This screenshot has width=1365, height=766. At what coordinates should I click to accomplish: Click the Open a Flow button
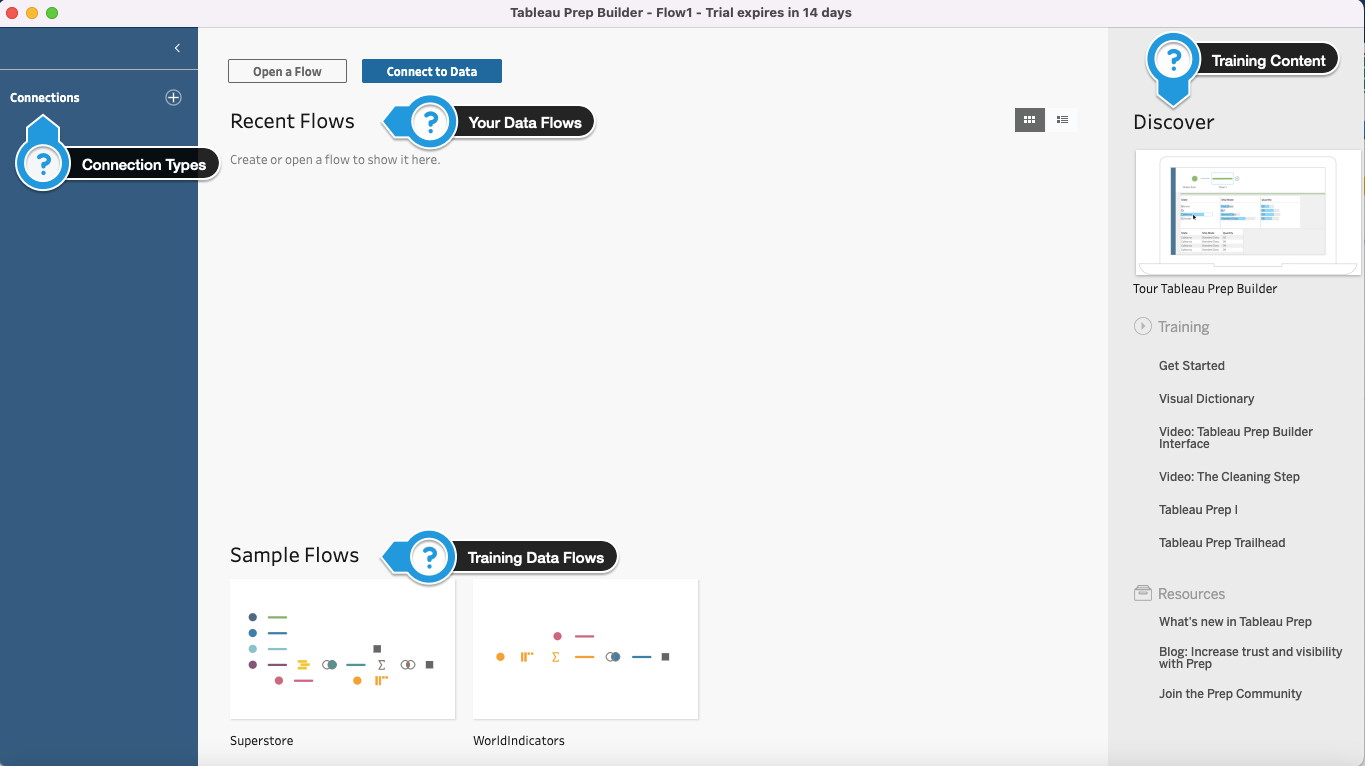[x=287, y=71]
